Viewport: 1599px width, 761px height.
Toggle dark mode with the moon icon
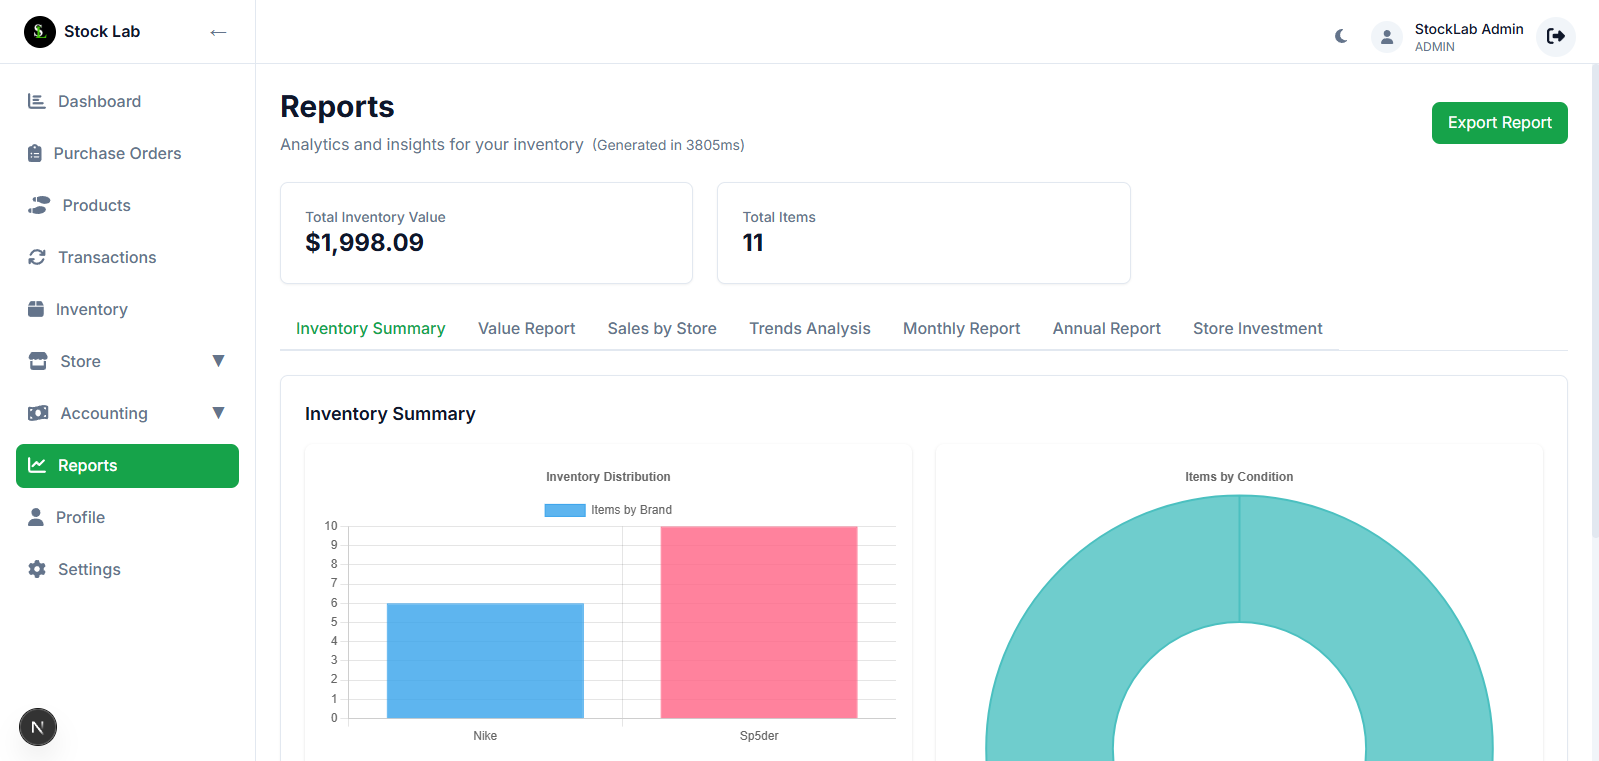pos(1341,36)
